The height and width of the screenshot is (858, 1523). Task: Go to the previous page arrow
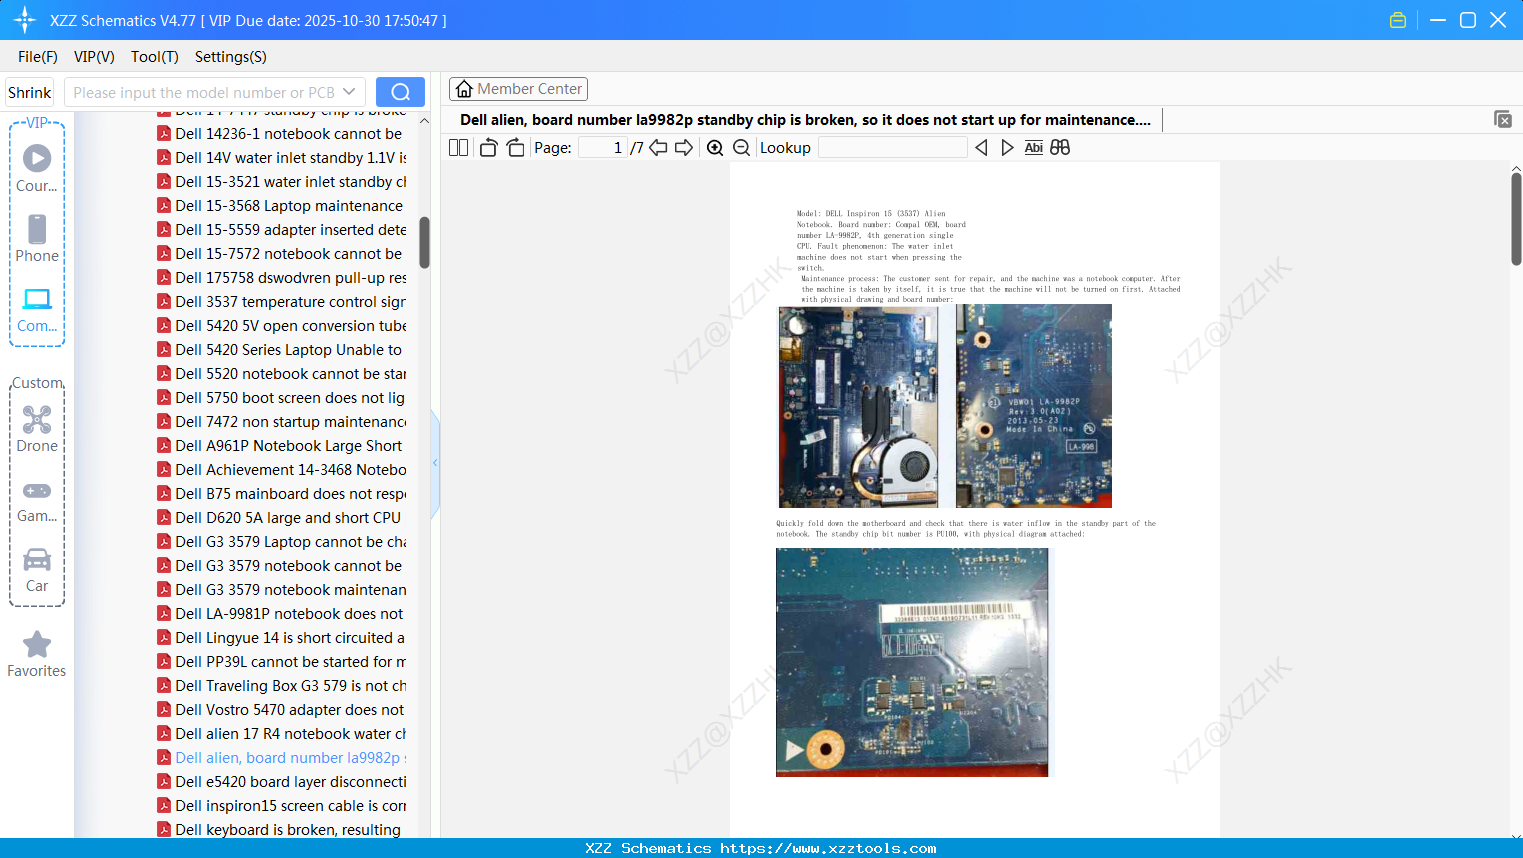[x=658, y=148]
